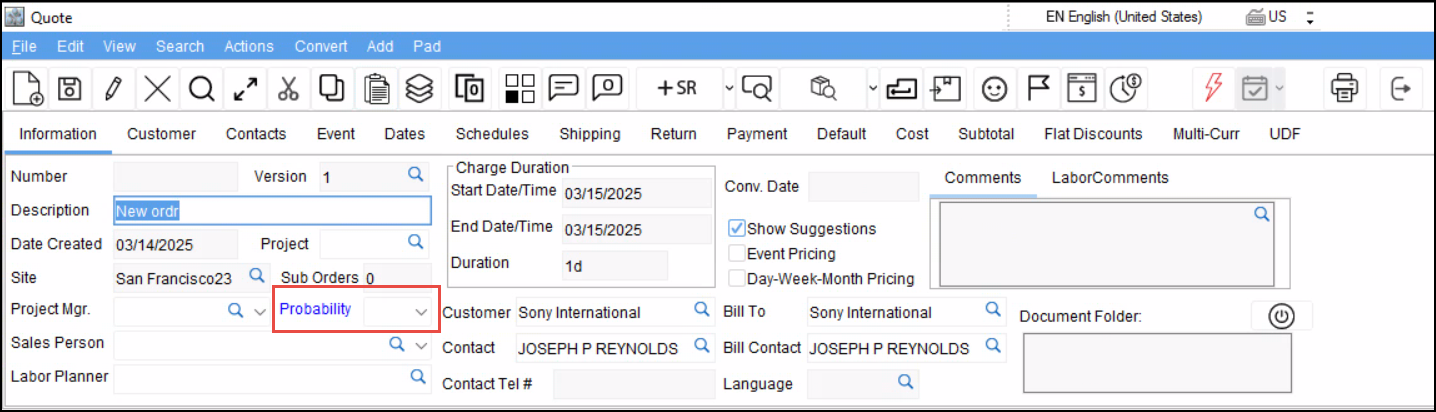1436x412 pixels.
Task: Open the Actions menu
Action: [x=249, y=46]
